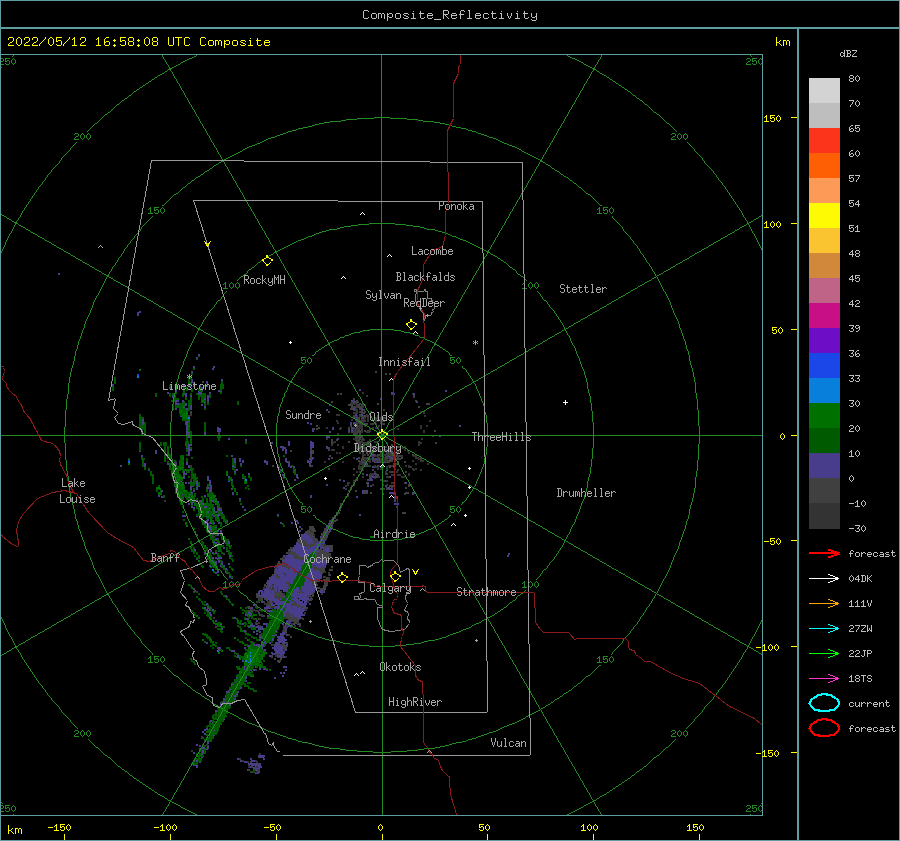Screen dimensions: 900x841
Task: Click the Blackfalds label
Action: (425, 277)
